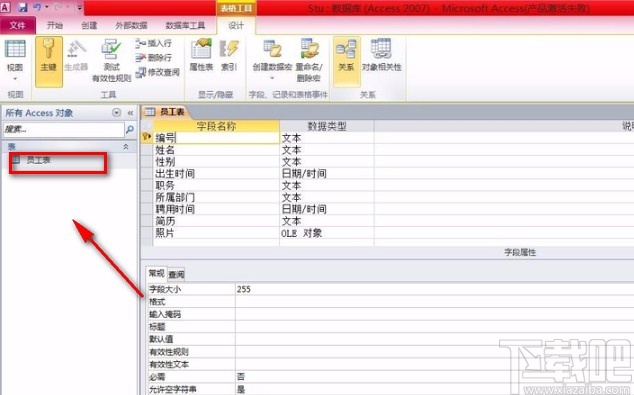Click the 所属部门 field name cell

tap(216, 197)
